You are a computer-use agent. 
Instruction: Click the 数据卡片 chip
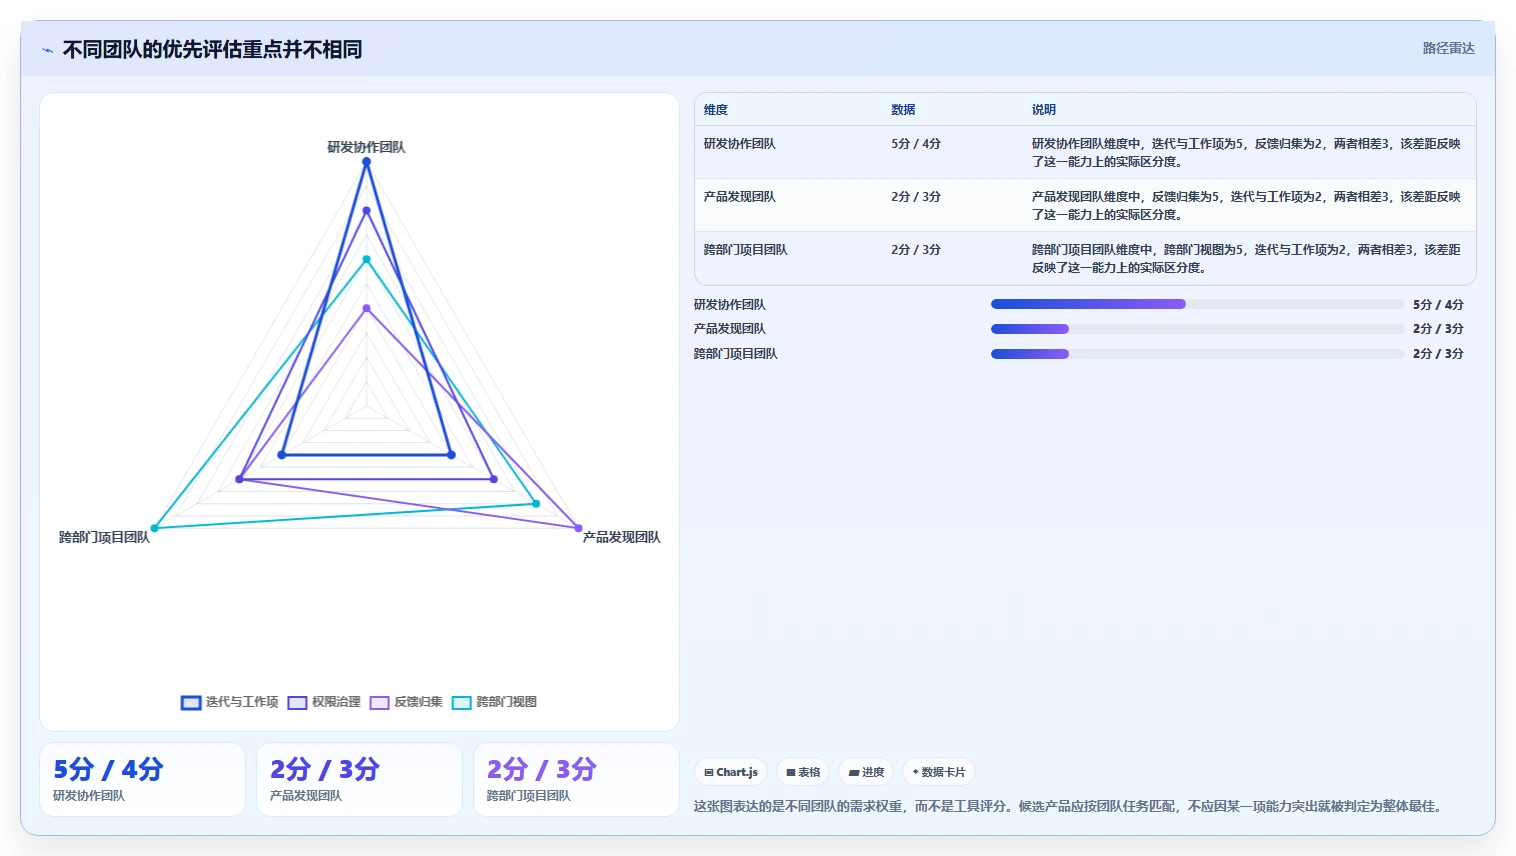tap(938, 772)
